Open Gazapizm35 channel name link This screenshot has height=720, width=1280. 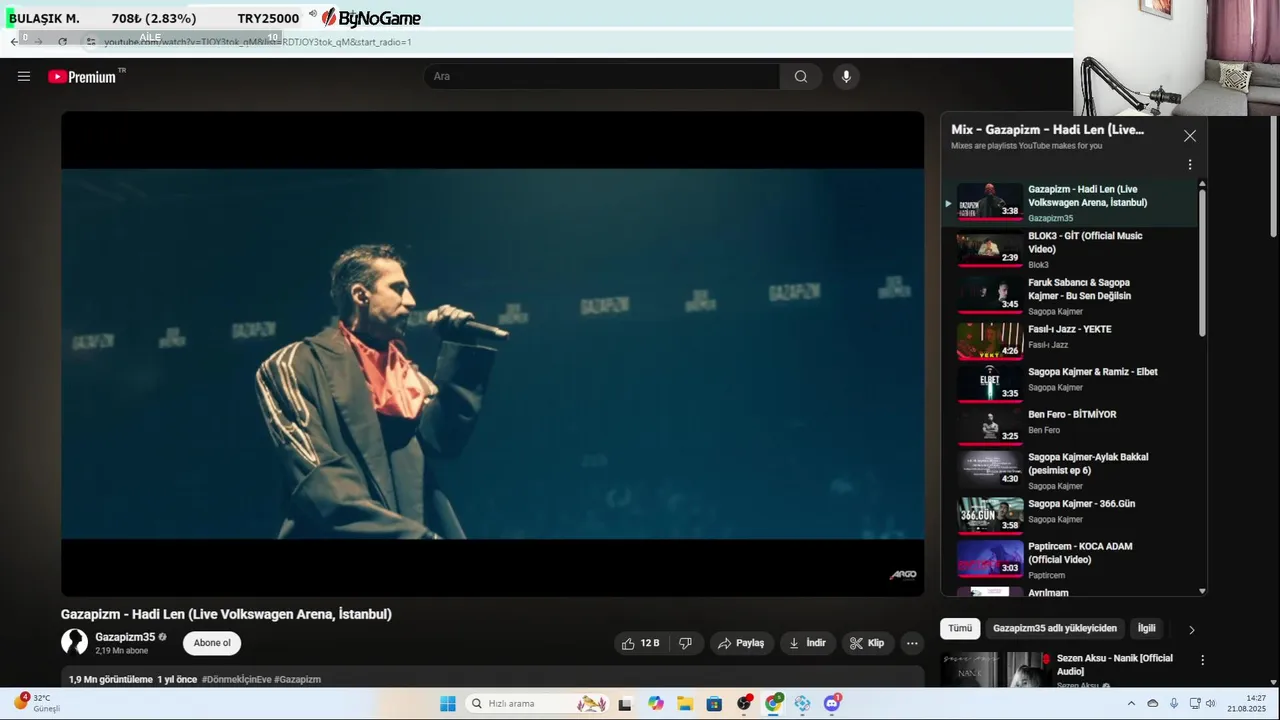[125, 637]
